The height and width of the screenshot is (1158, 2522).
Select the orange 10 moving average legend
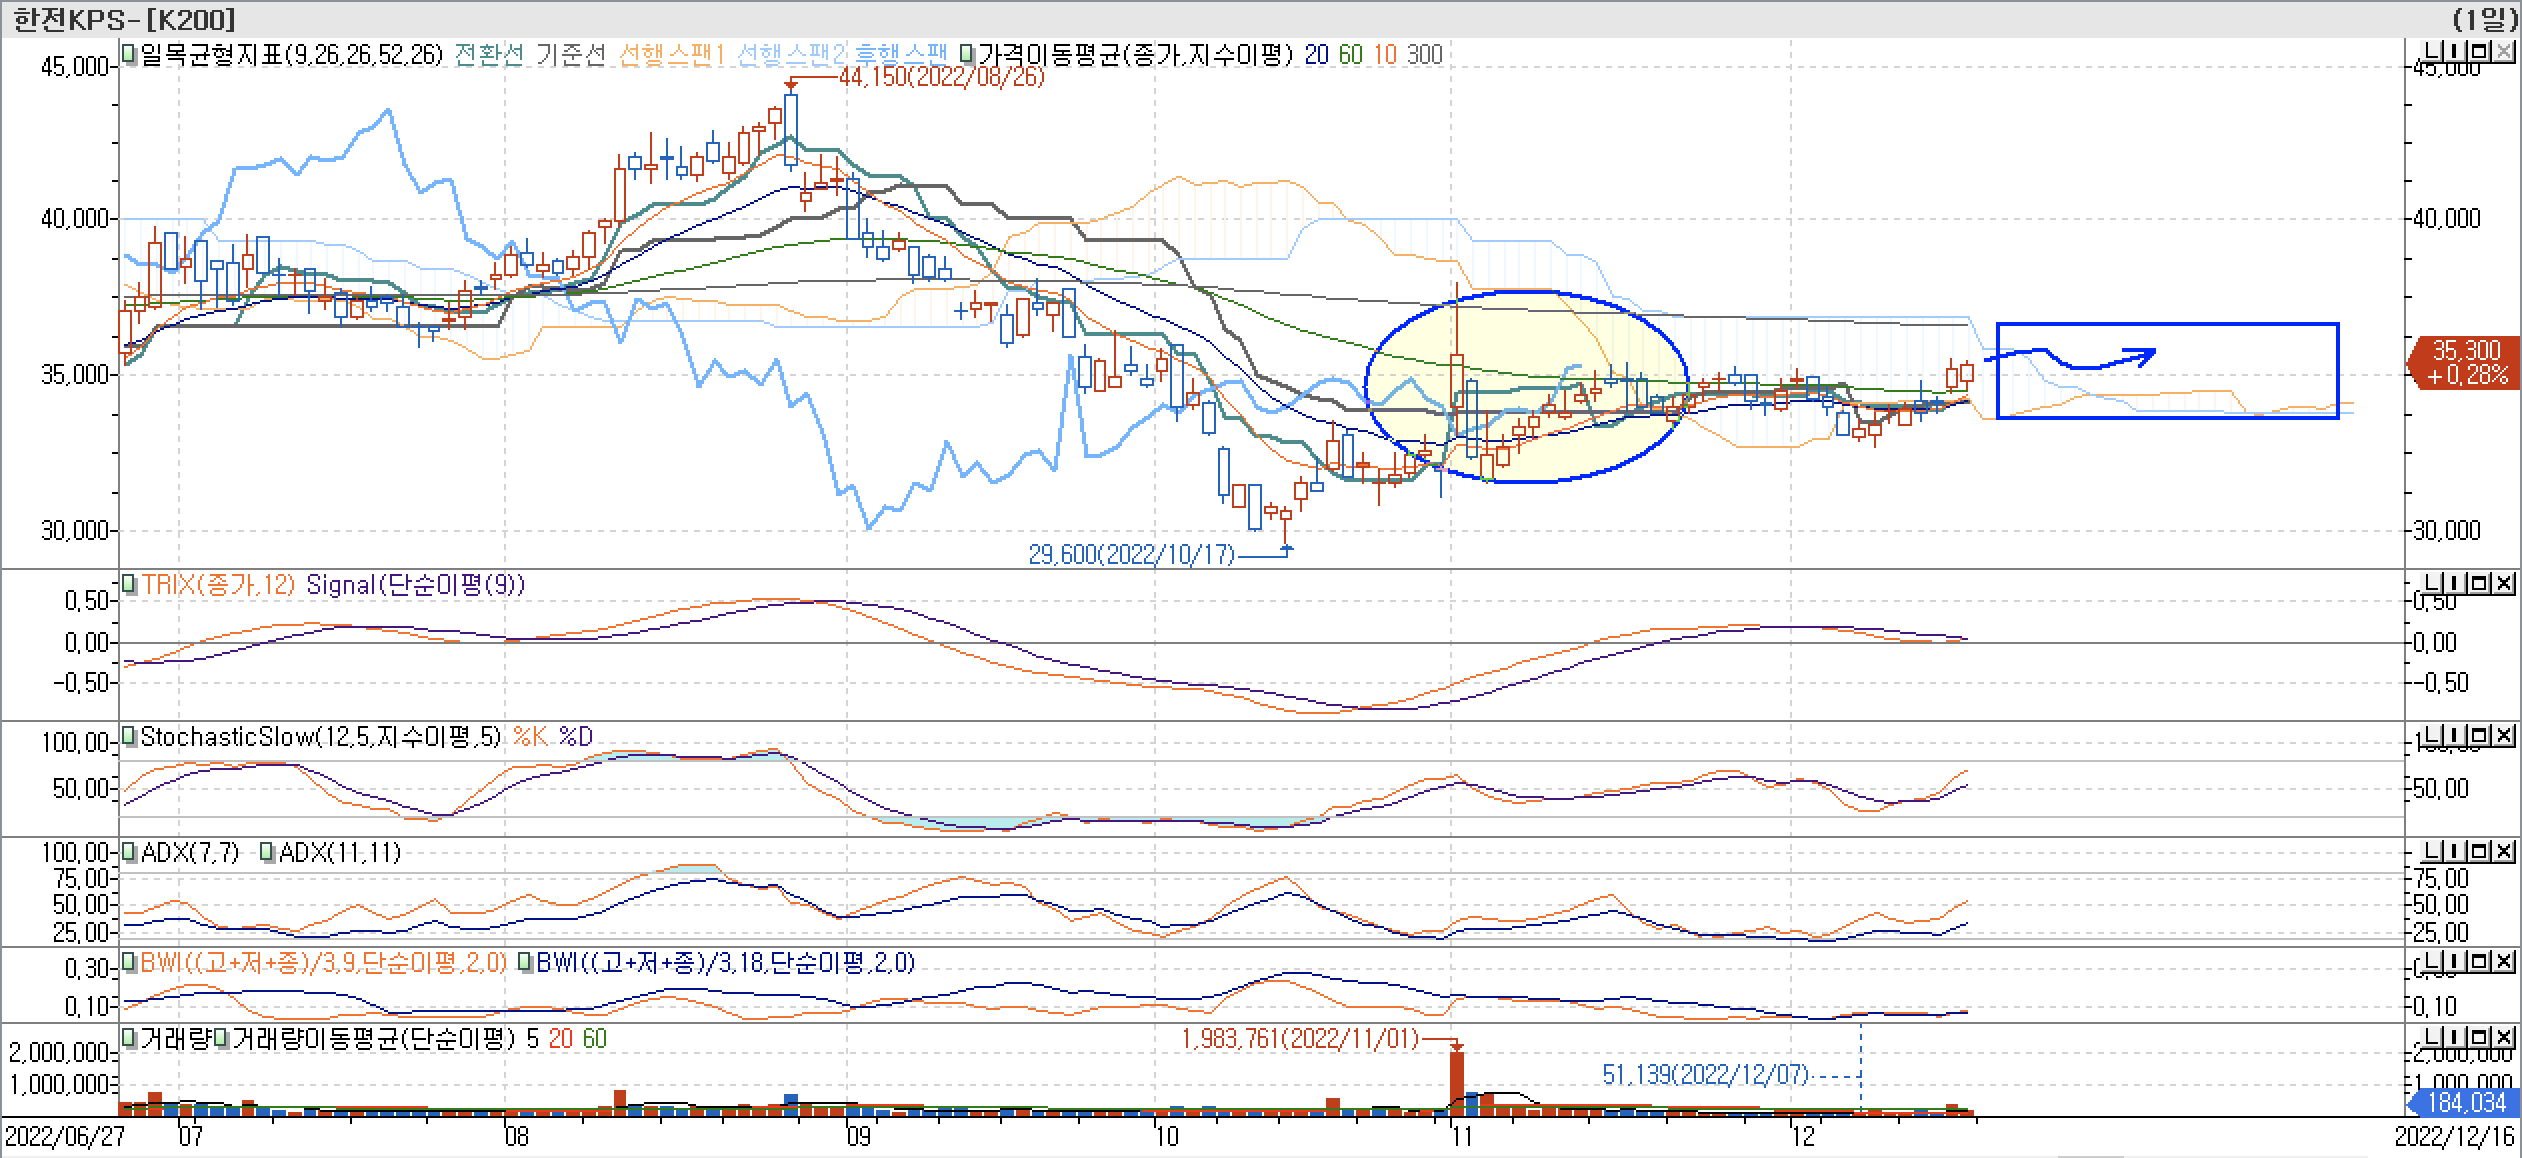click(x=1385, y=55)
